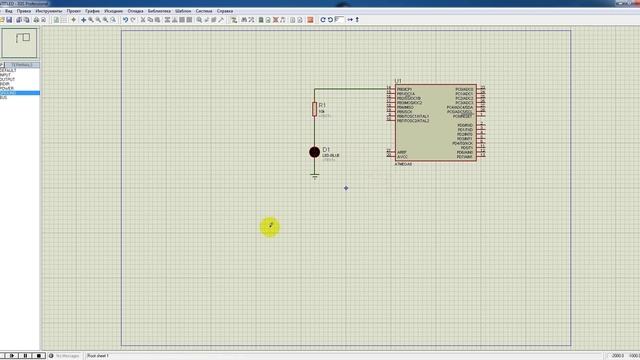Screen dimensions: 640x360
Task: Open the Исходник menu
Action: (x=113, y=11)
